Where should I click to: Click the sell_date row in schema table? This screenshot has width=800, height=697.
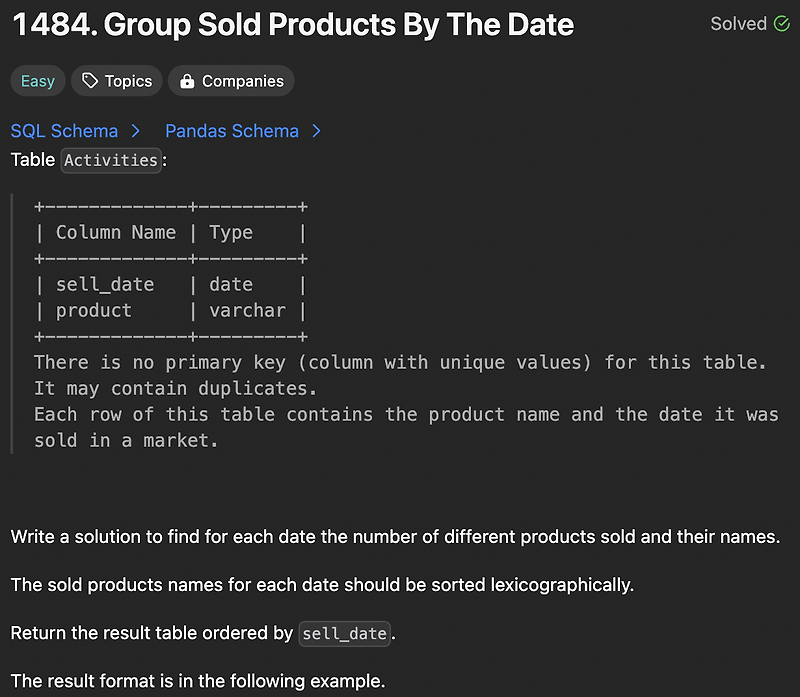(170, 285)
